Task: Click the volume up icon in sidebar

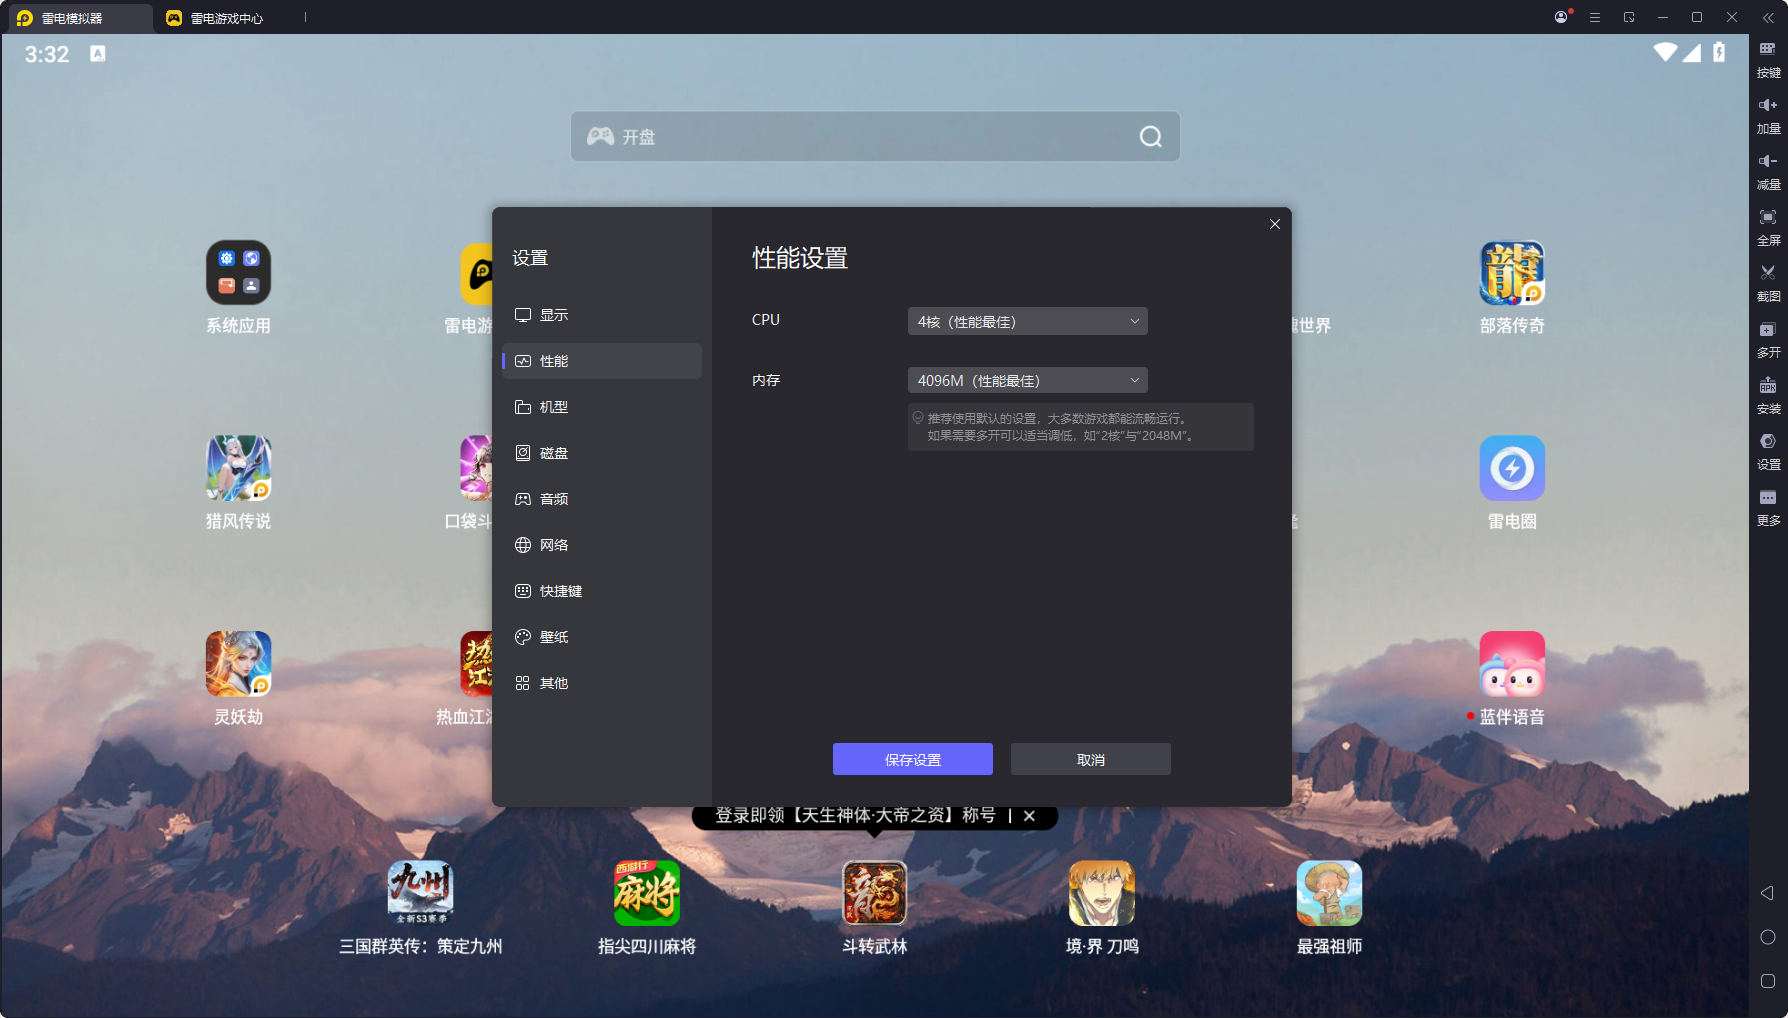Action: [x=1767, y=106]
